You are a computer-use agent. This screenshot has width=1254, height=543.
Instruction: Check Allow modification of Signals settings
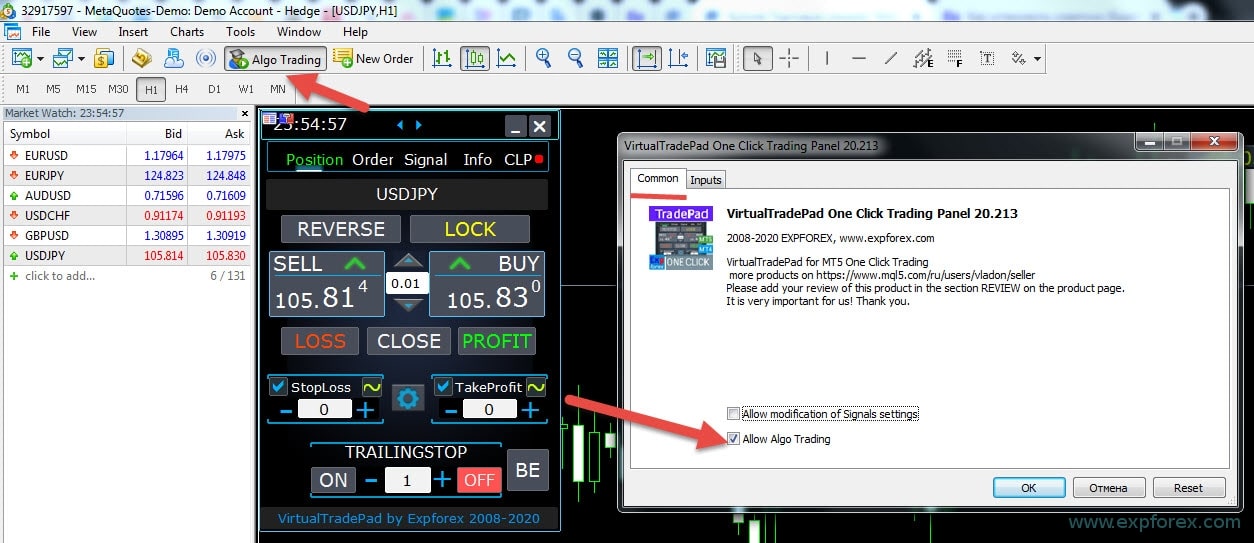[734, 414]
